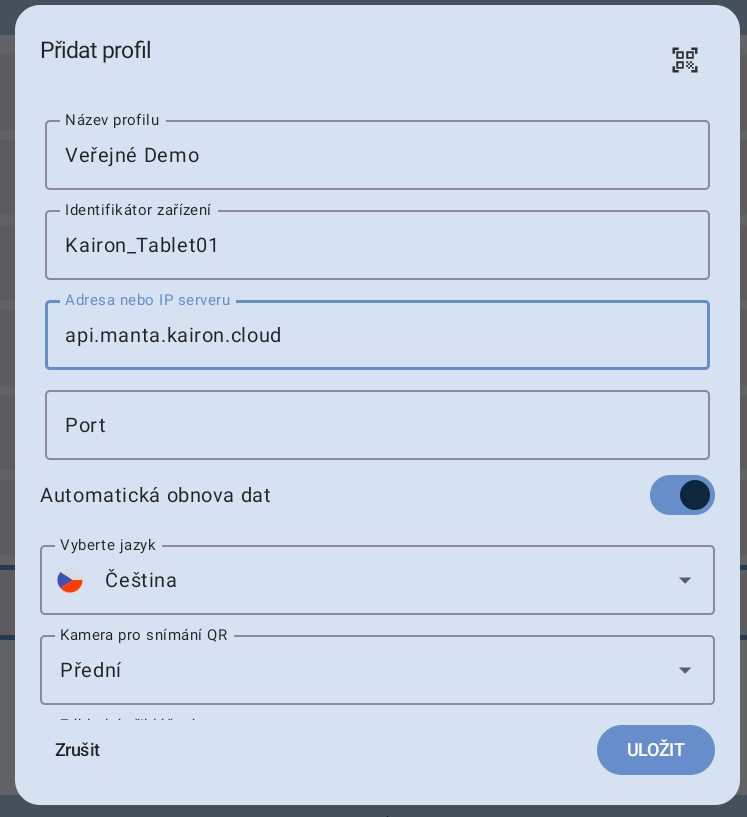Click the Vyberte jazyk floating label

tap(108, 545)
